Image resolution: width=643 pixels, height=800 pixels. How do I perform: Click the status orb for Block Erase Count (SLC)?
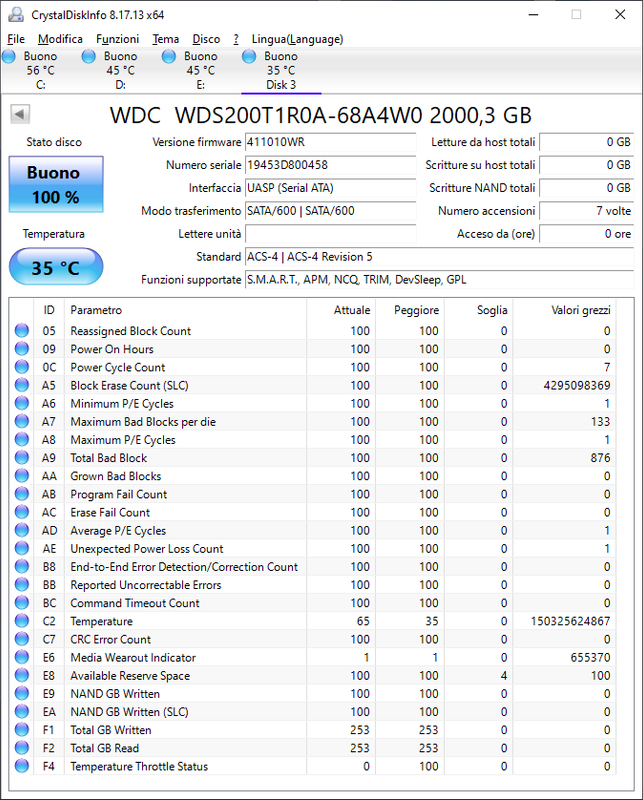pos(22,385)
